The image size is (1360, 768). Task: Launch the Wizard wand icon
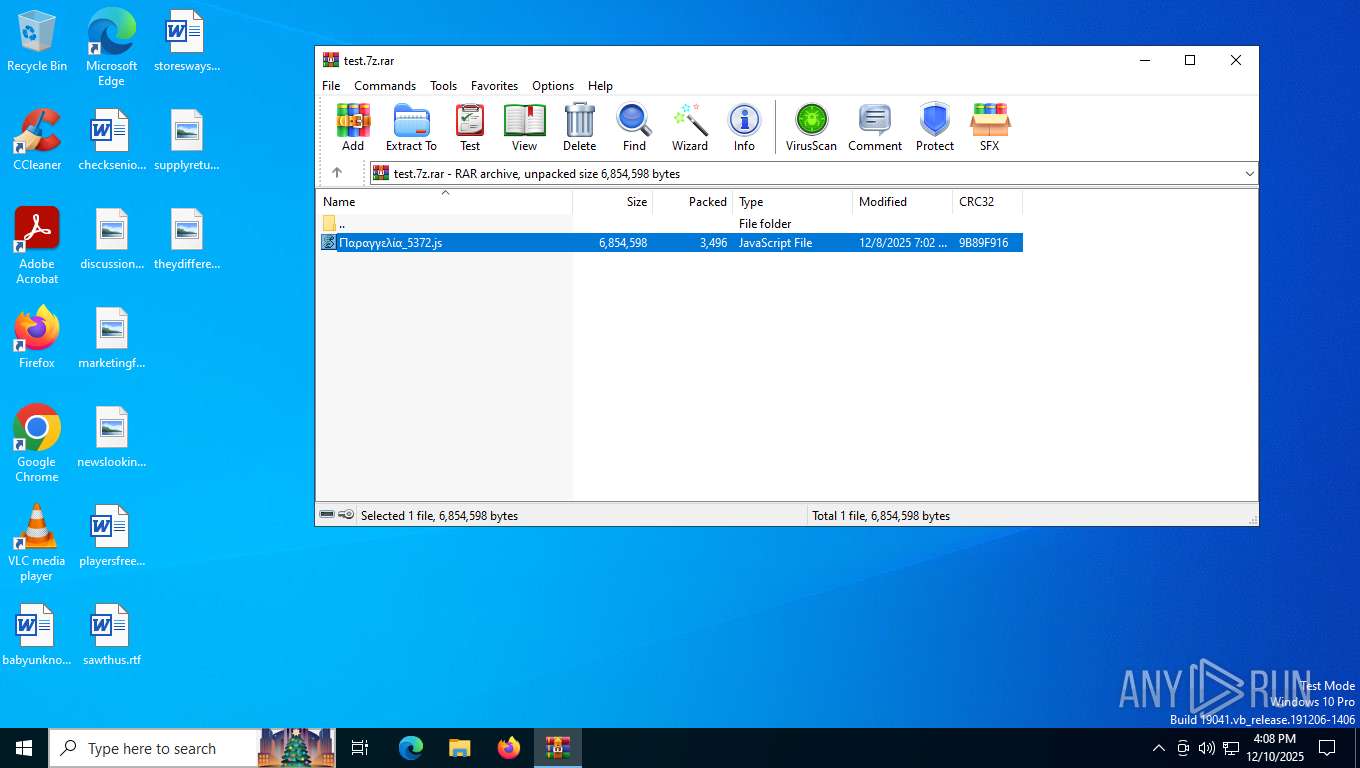pos(689,127)
